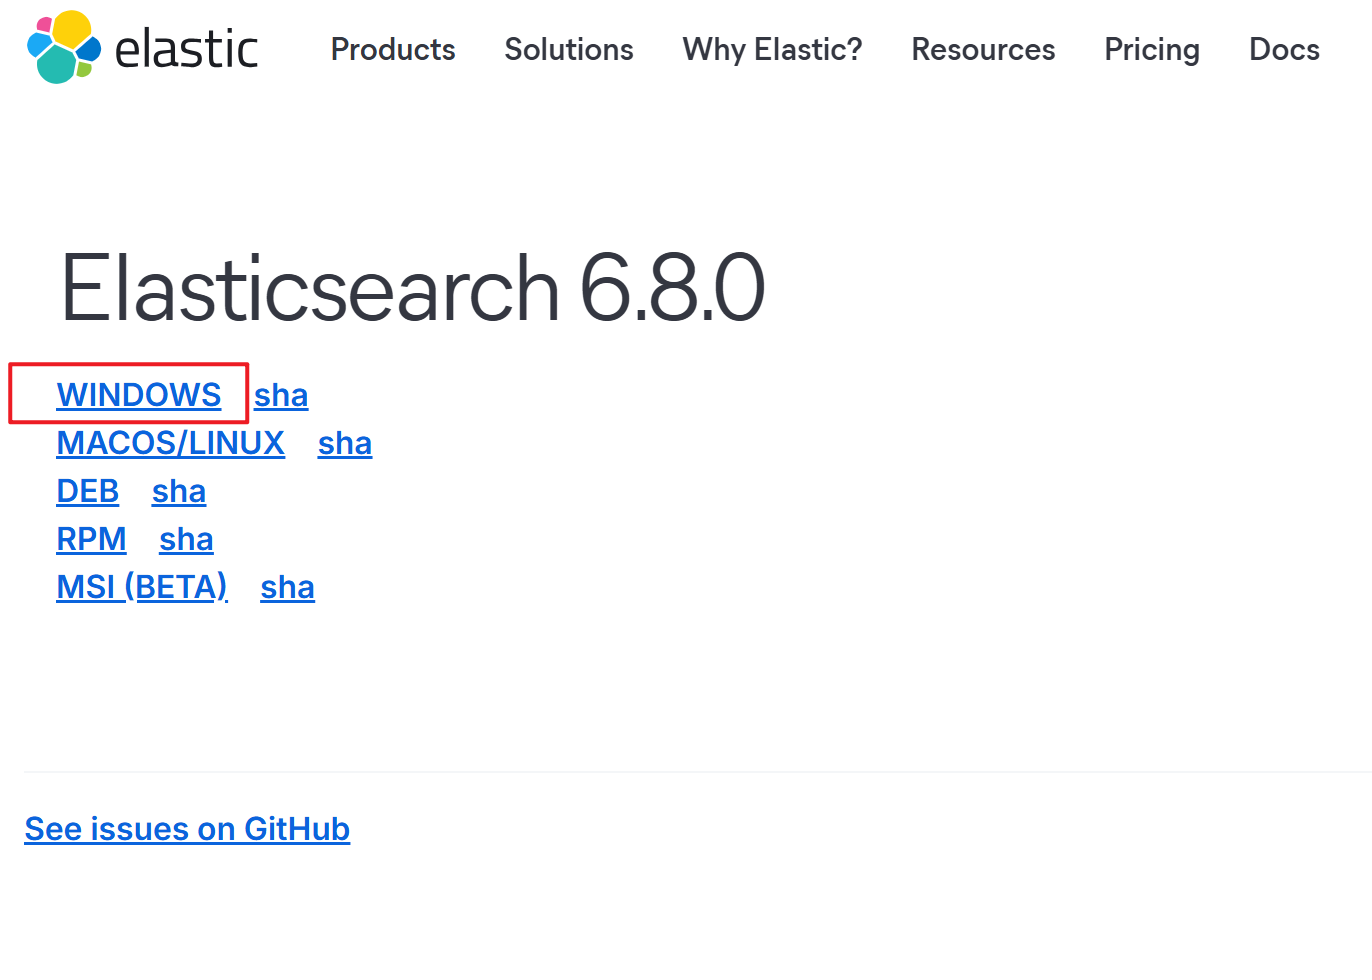Viewport: 1372px width, 980px height.
Task: Click the sha link for DEB
Action: pos(179,492)
